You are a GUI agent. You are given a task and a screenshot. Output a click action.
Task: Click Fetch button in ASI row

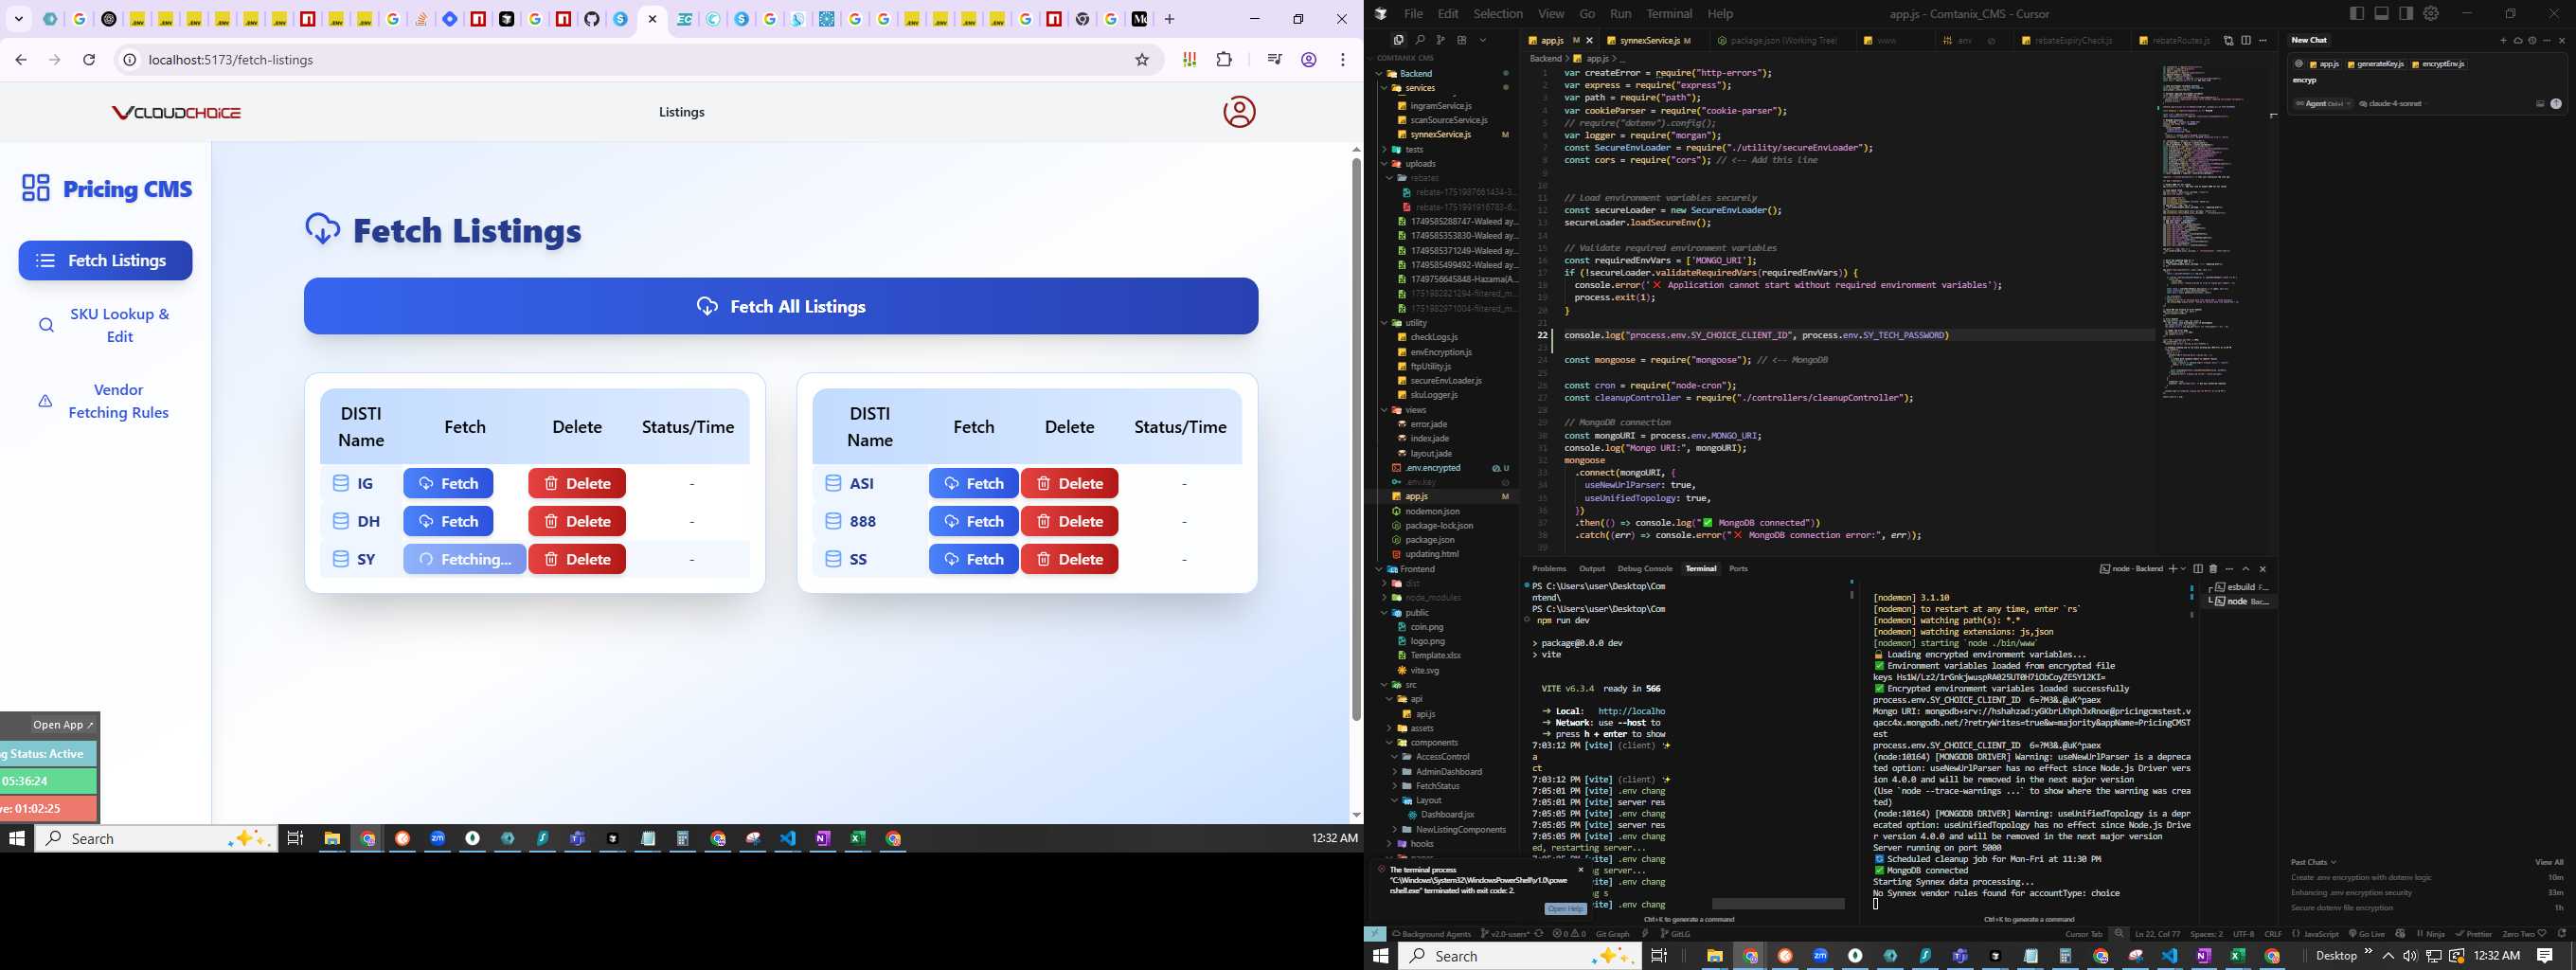[973, 483]
